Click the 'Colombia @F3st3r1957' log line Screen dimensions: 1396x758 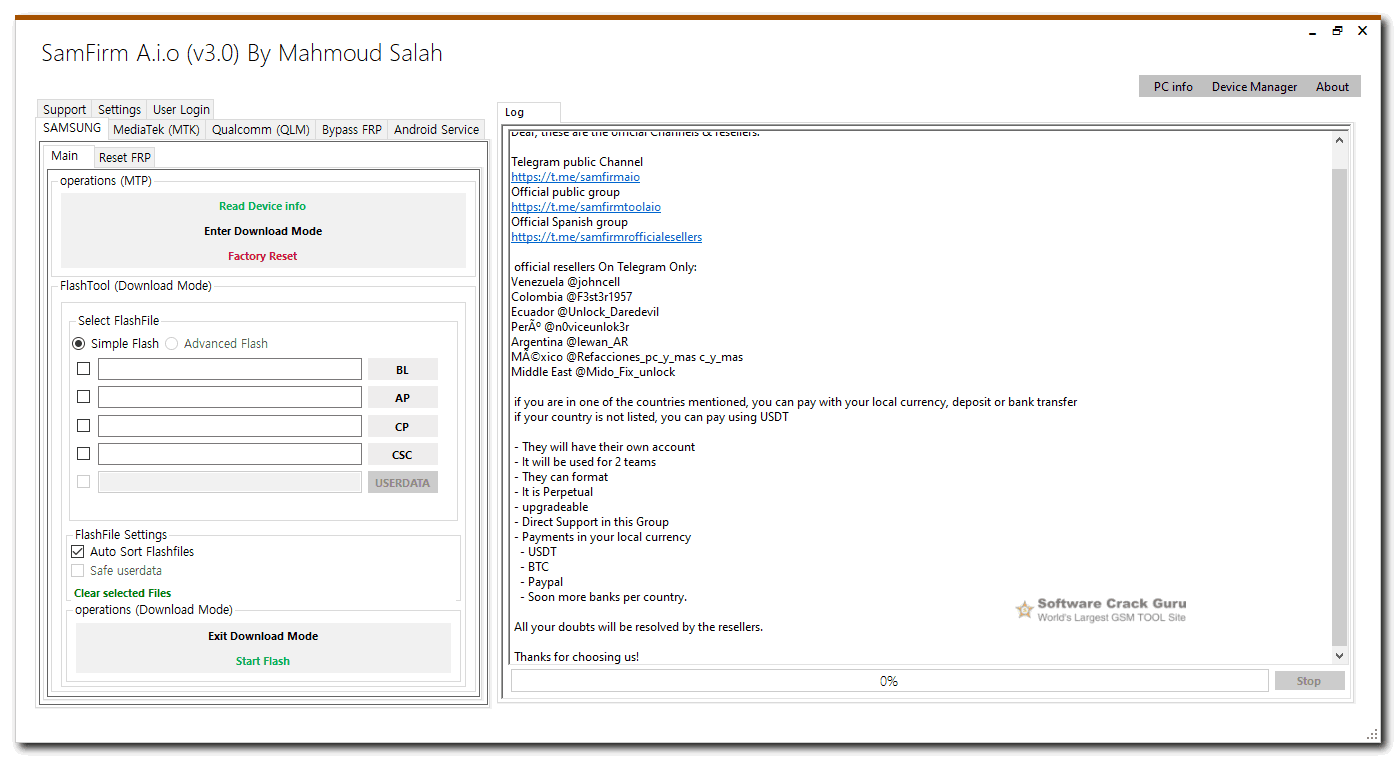coord(571,297)
